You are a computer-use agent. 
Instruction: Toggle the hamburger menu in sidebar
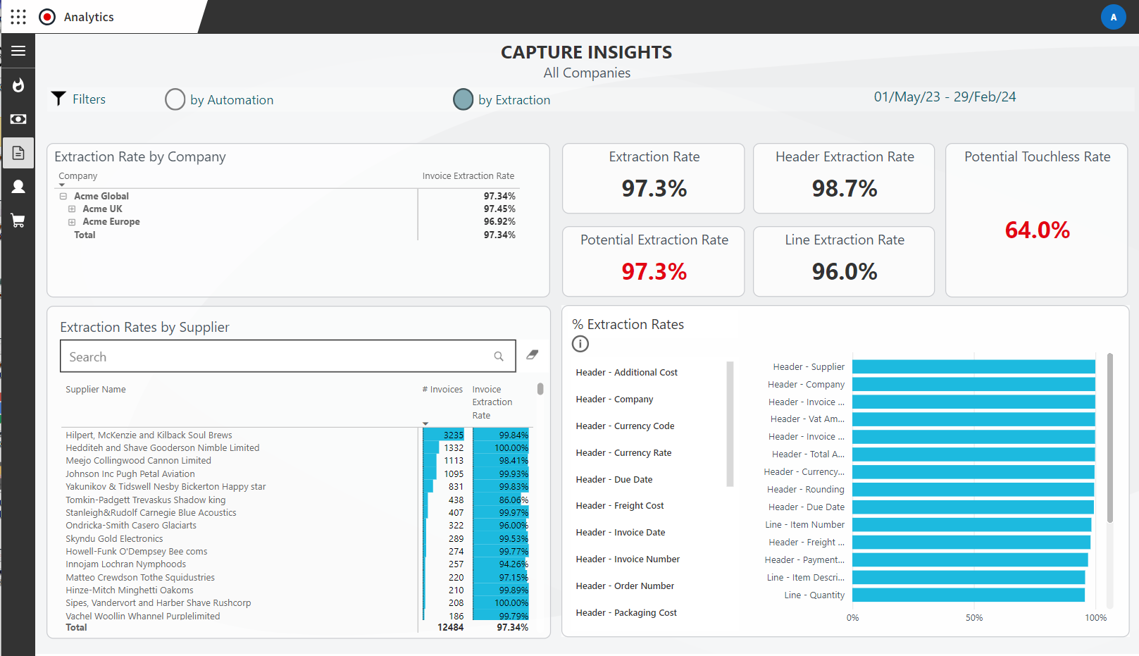(x=18, y=51)
